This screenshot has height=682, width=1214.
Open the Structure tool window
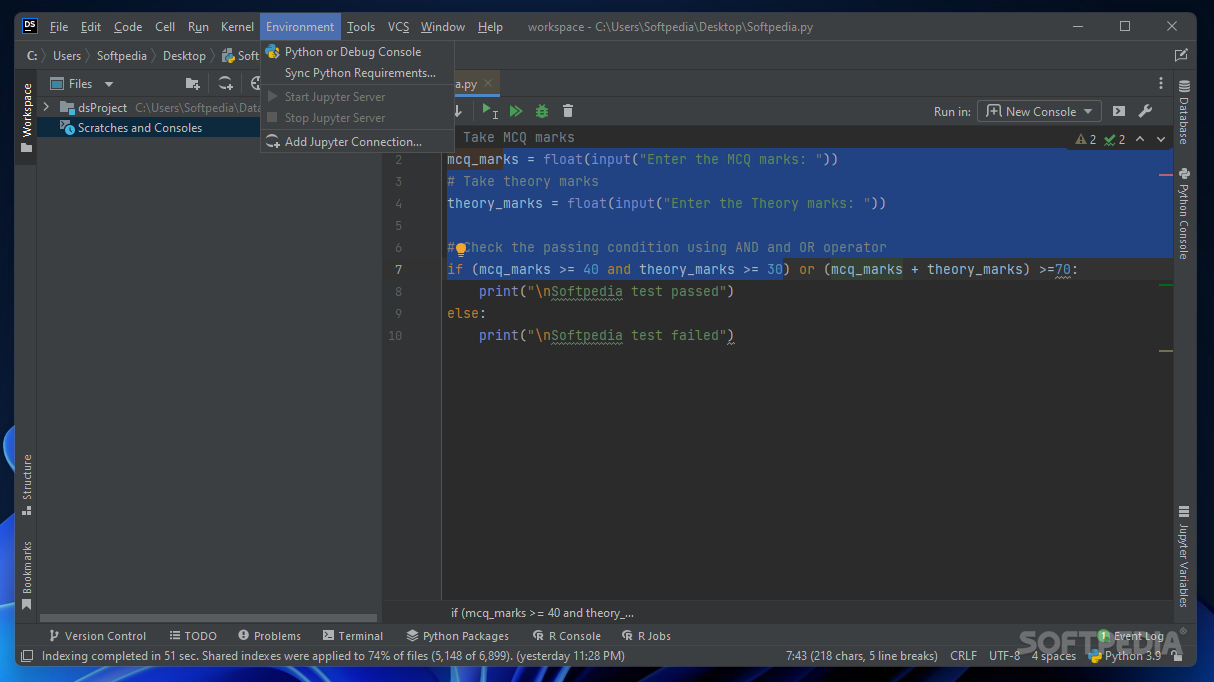(x=27, y=484)
